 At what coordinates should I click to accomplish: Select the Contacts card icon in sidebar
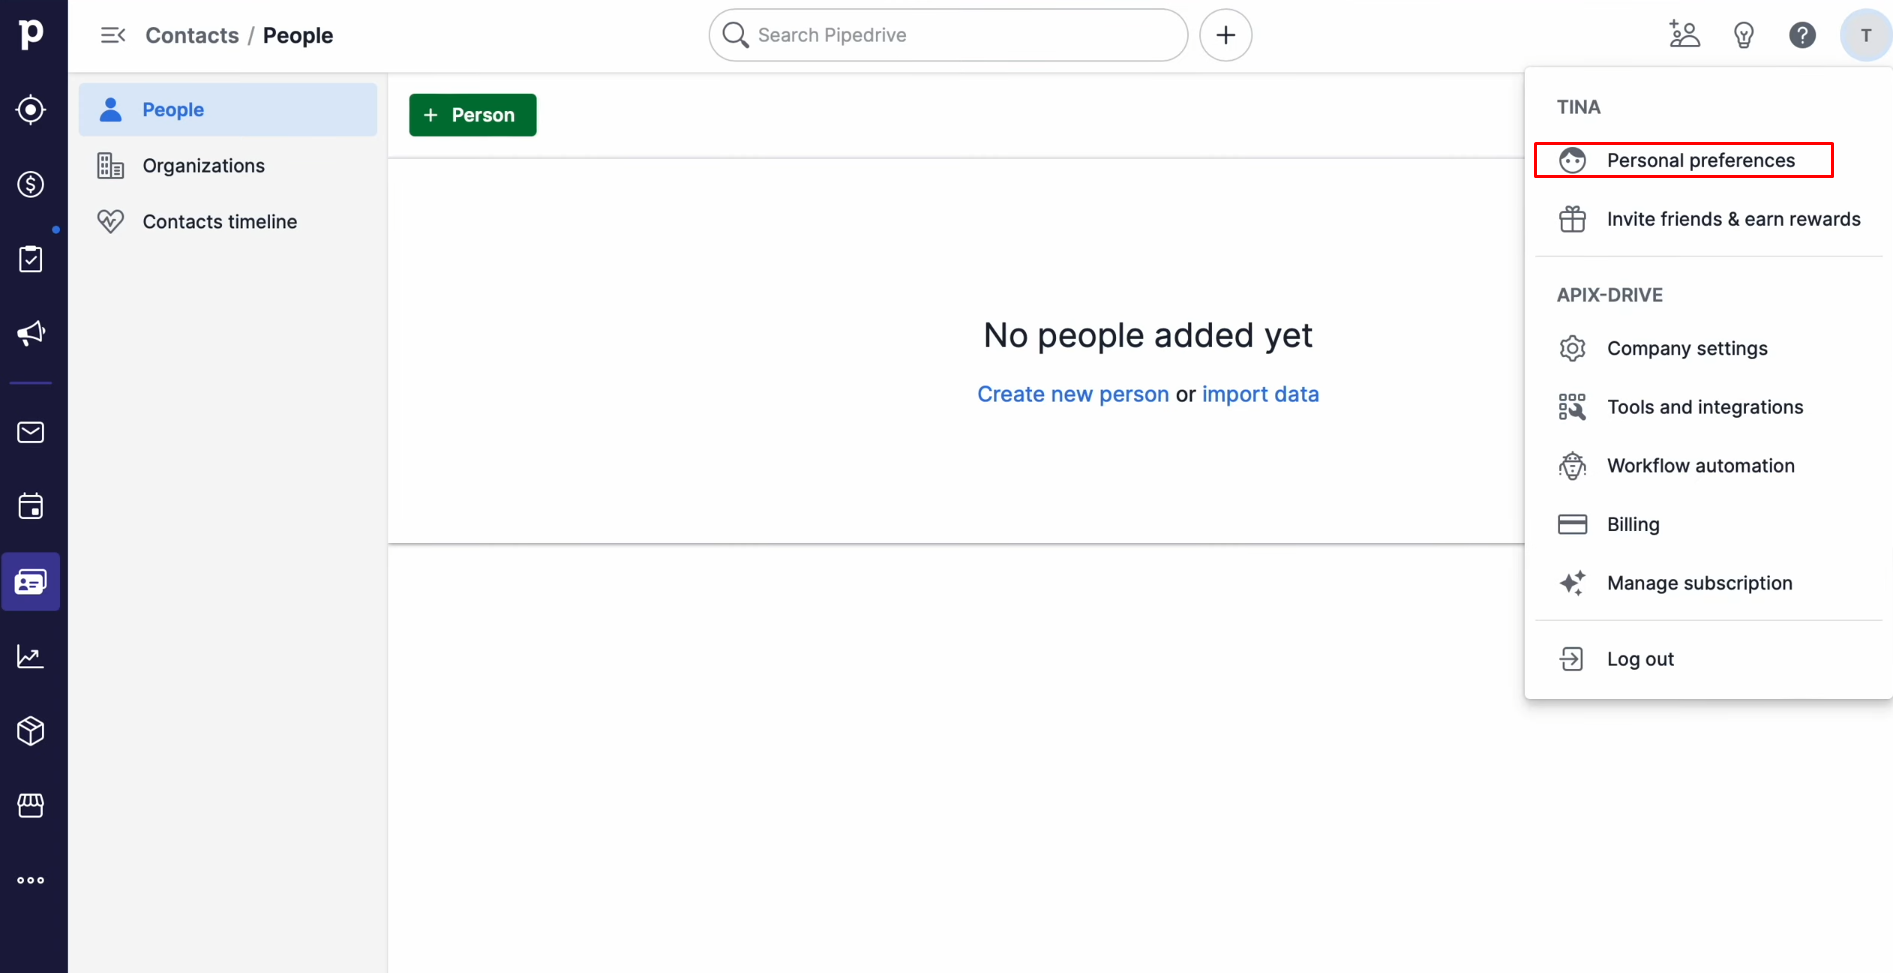31,581
